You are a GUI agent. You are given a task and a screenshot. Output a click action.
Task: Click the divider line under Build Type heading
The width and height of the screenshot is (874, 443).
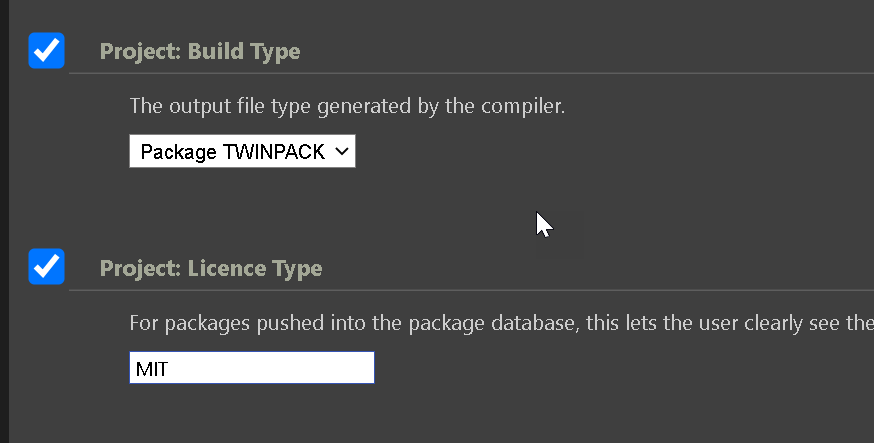click(x=472, y=73)
